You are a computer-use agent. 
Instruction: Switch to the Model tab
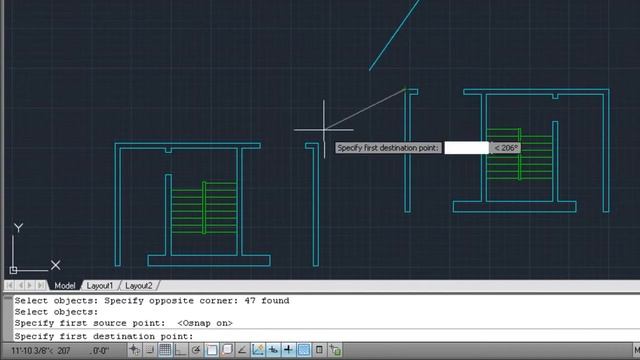point(64,285)
